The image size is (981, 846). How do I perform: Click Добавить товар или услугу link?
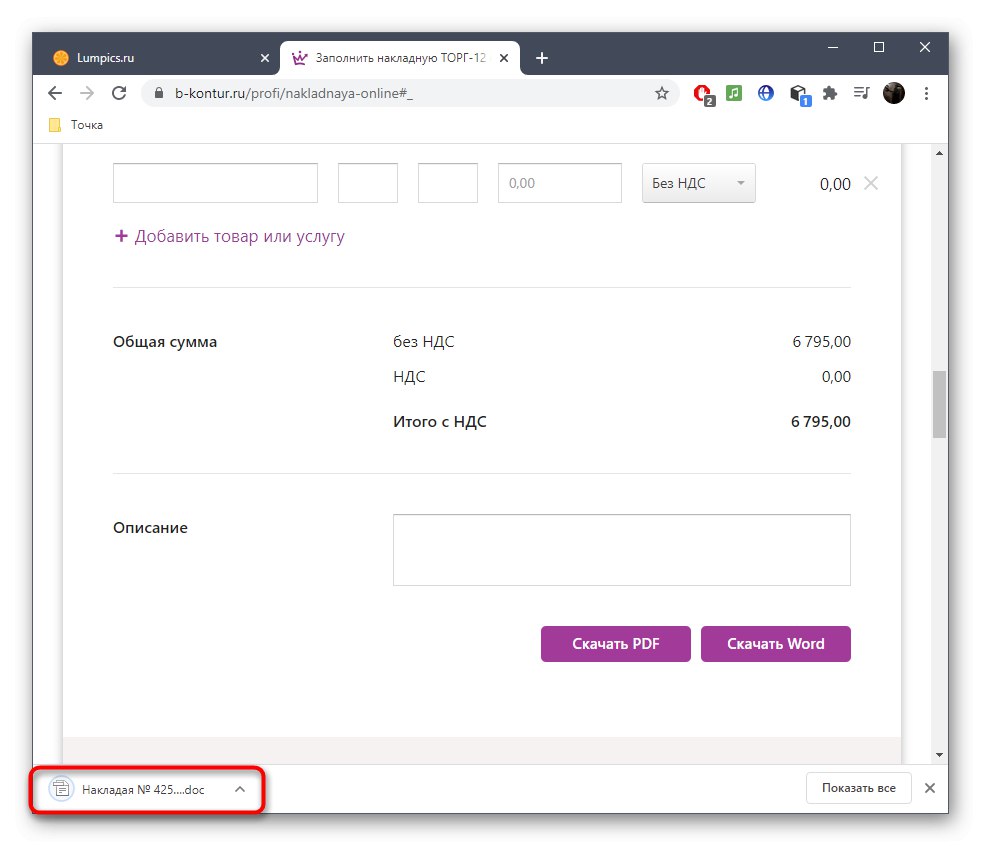pos(230,236)
